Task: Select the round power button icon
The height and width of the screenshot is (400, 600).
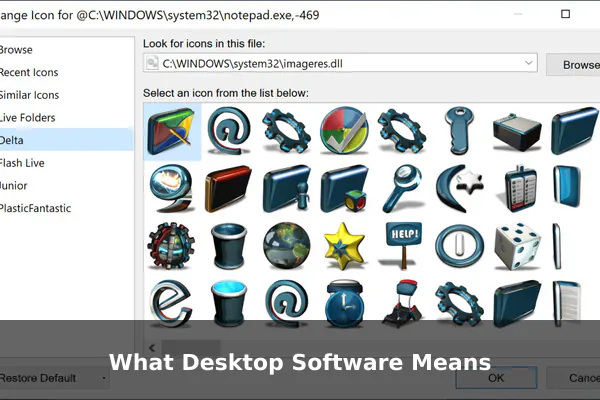Action: pos(460,246)
